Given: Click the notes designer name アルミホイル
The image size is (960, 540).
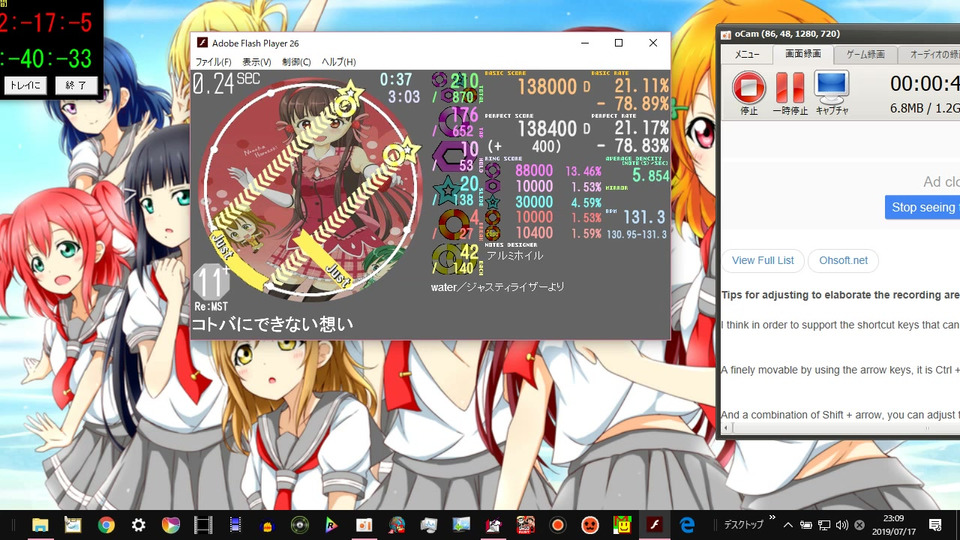Looking at the screenshot, I should click(514, 256).
